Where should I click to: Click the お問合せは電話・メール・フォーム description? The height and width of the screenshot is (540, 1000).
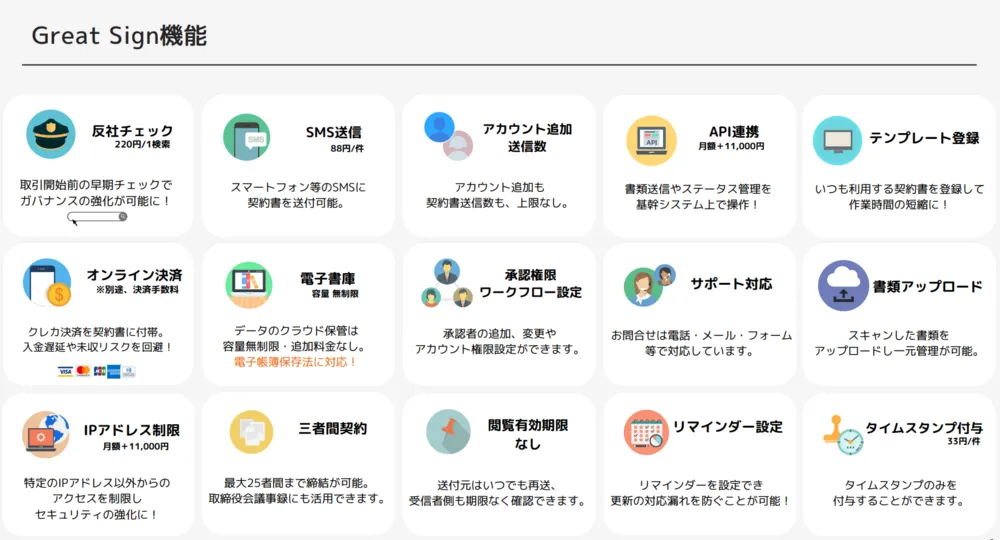click(702, 335)
